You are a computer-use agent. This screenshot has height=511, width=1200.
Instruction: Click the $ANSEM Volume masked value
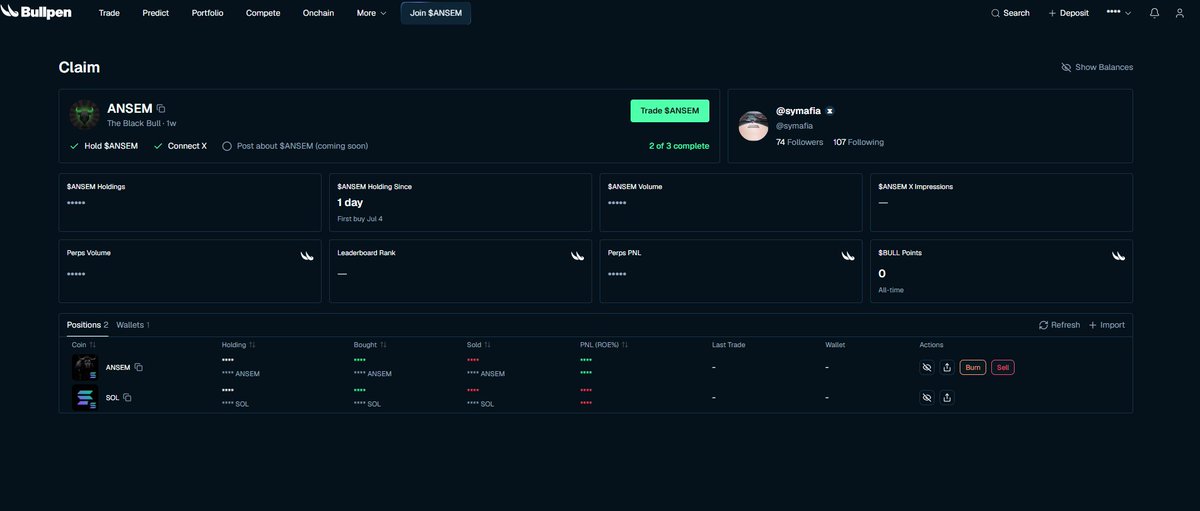(x=617, y=203)
